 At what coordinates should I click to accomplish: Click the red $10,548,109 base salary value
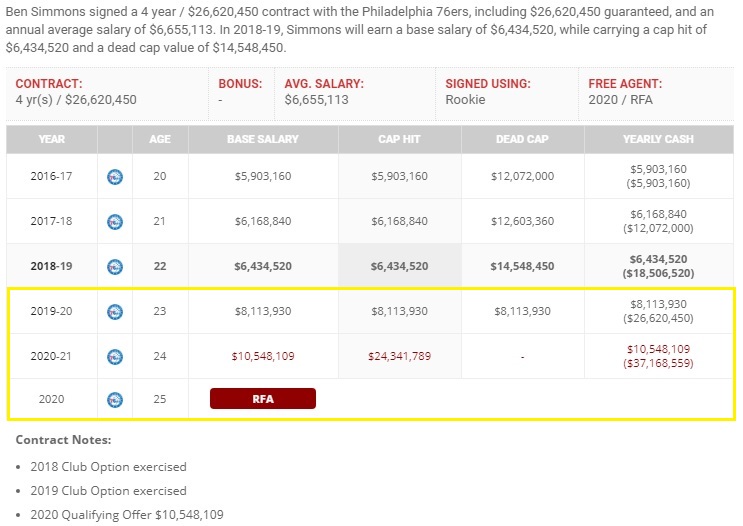point(262,356)
